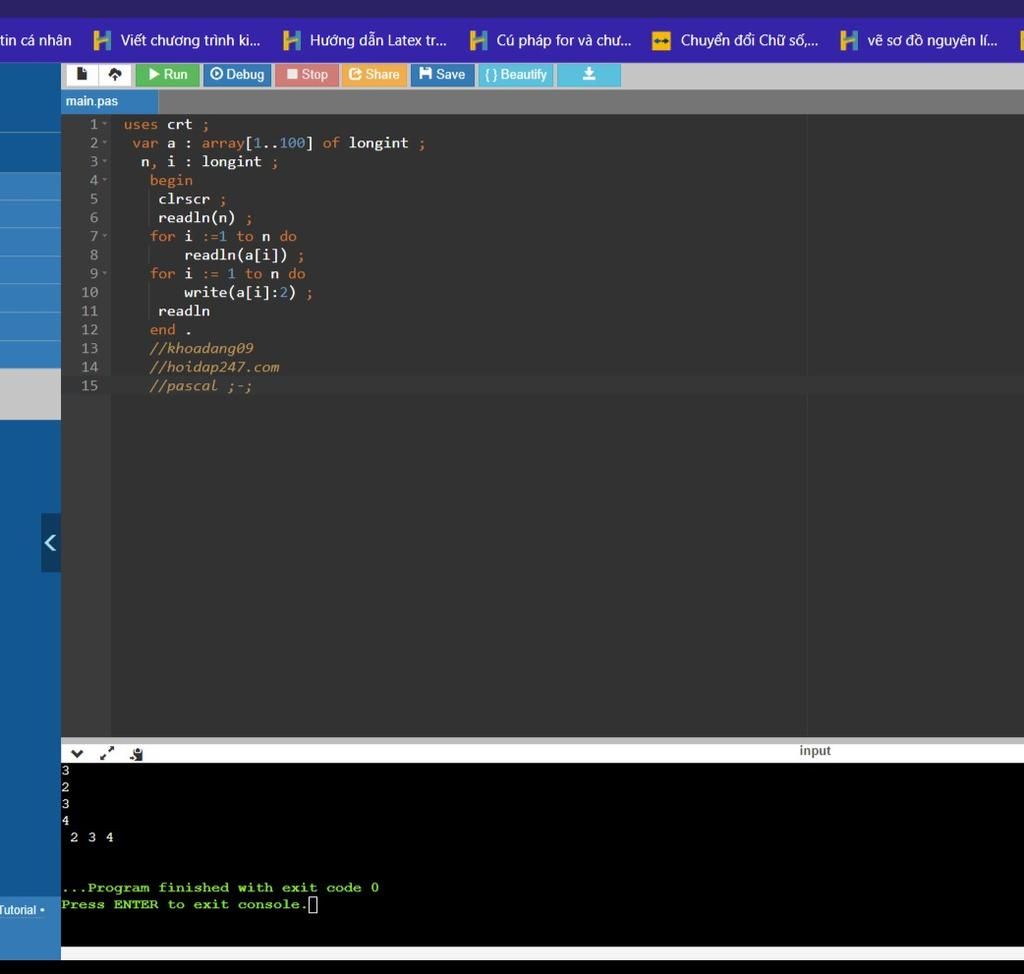
Task: Share the code project
Action: [374, 74]
